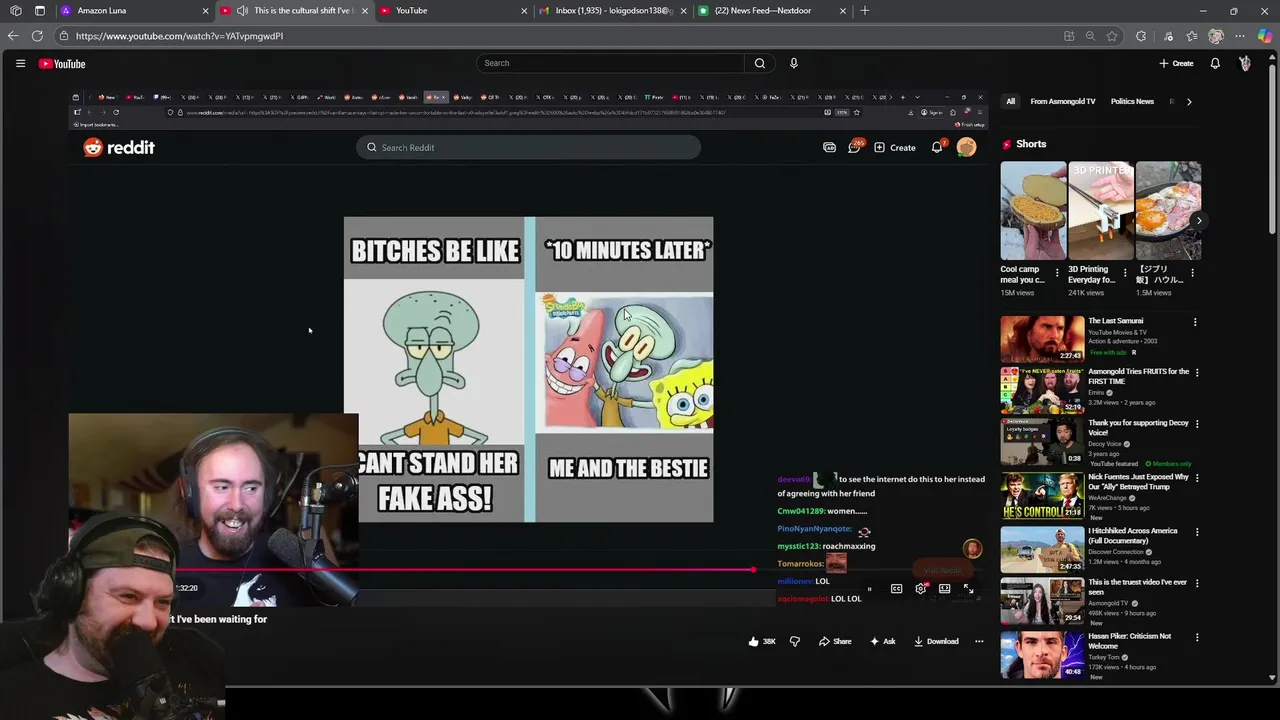Image resolution: width=1280 pixels, height=720 pixels.
Task: Open browser extensions puzzle icon
Action: click(1141, 36)
